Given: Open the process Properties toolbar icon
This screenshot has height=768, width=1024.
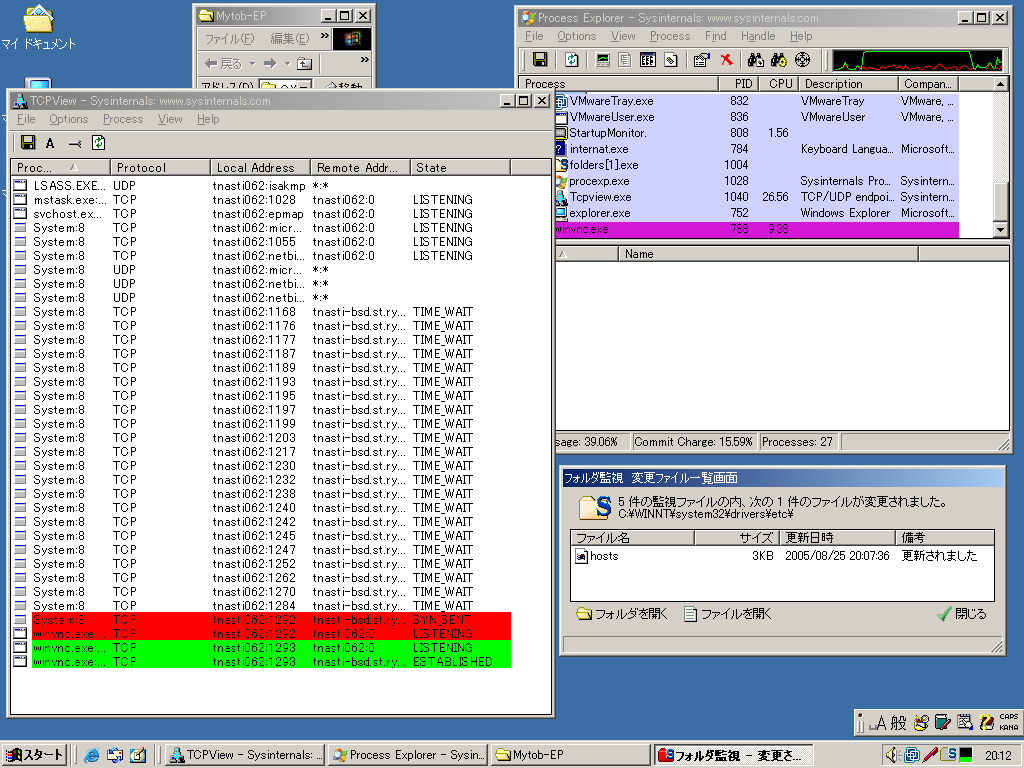Looking at the screenshot, I should coord(701,60).
